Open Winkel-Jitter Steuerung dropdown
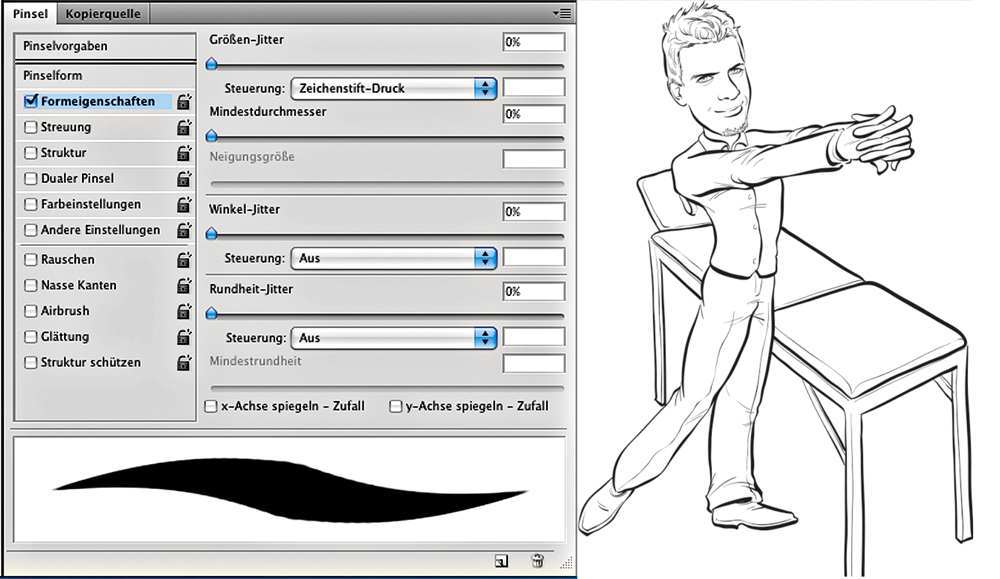 point(393,258)
